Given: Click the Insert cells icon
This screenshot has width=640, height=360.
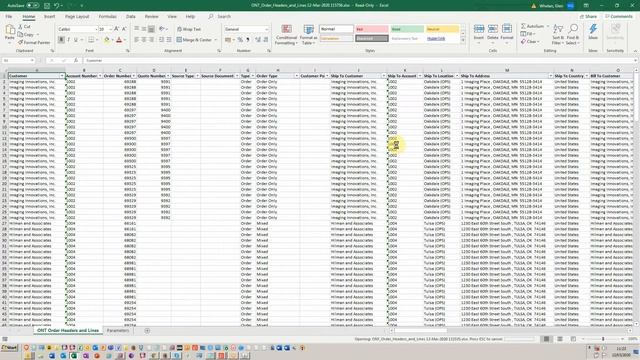Looking at the screenshot, I should pos(479,29).
